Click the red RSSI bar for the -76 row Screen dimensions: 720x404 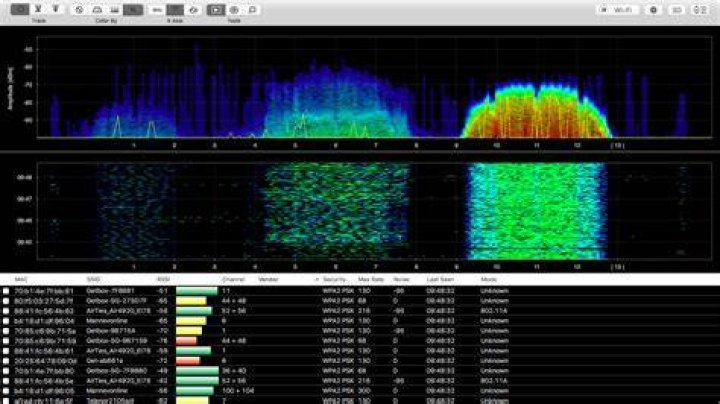(186, 341)
